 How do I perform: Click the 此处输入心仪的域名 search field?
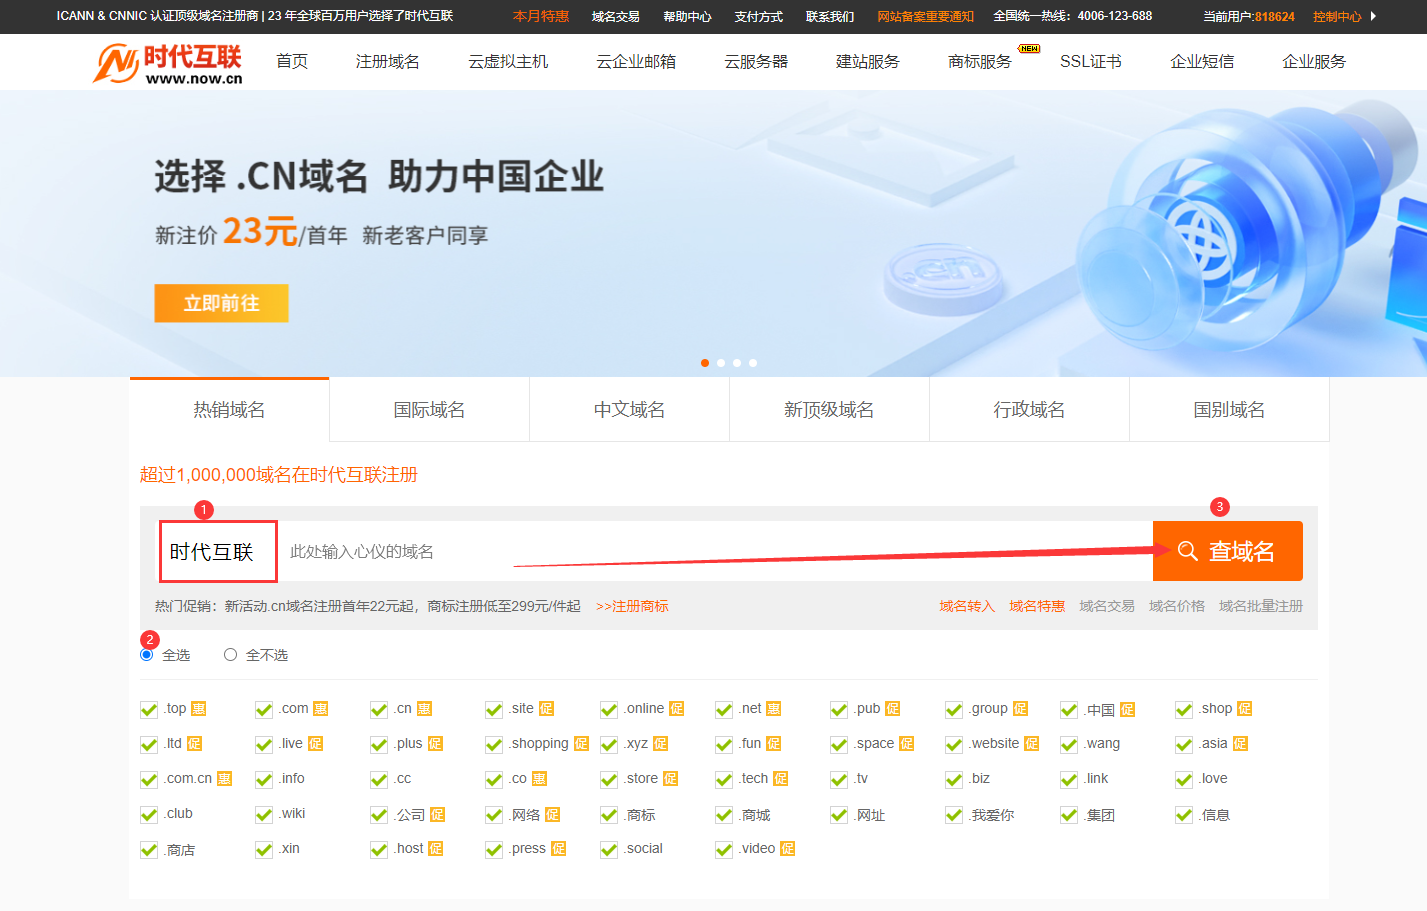715,551
